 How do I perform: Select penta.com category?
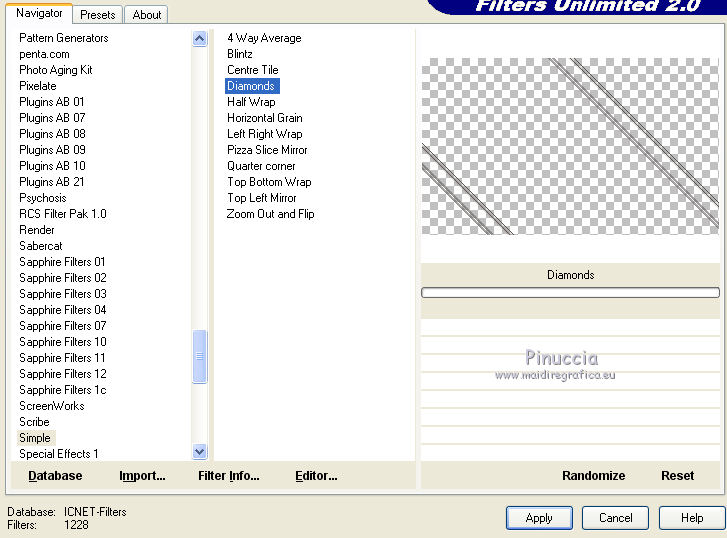pyautogui.click(x=44, y=54)
